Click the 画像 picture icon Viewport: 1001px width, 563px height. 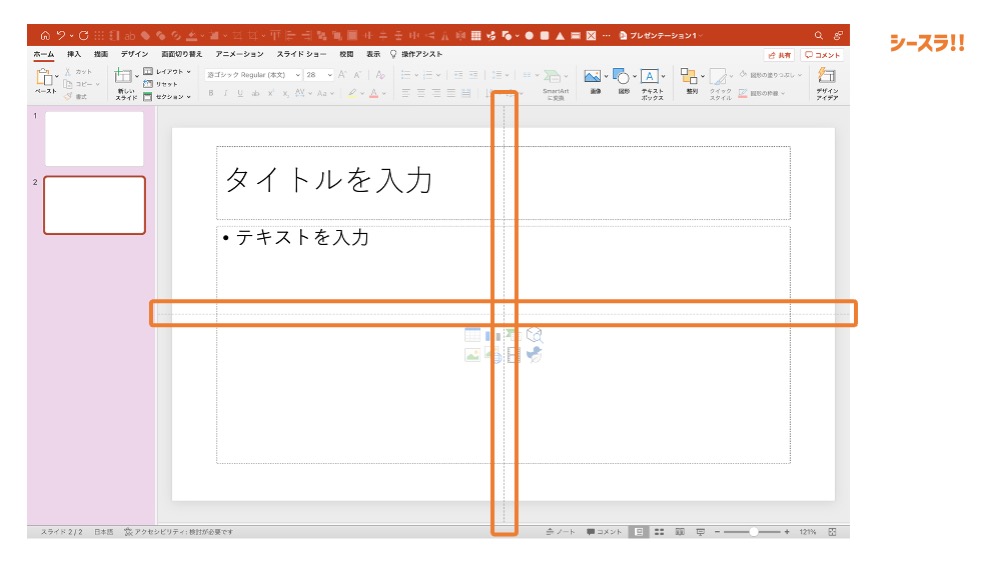[594, 78]
